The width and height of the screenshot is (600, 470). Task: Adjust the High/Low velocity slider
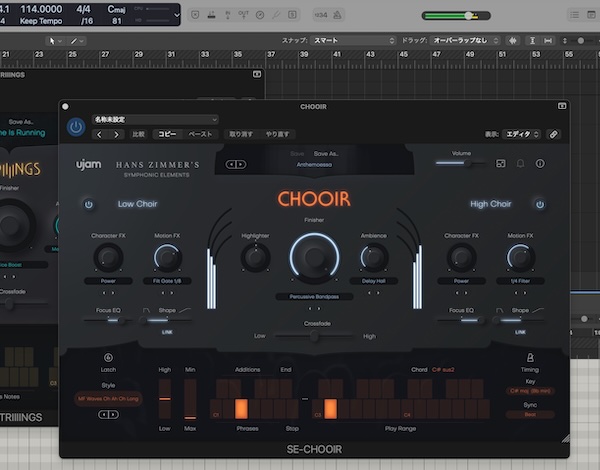(x=165, y=399)
